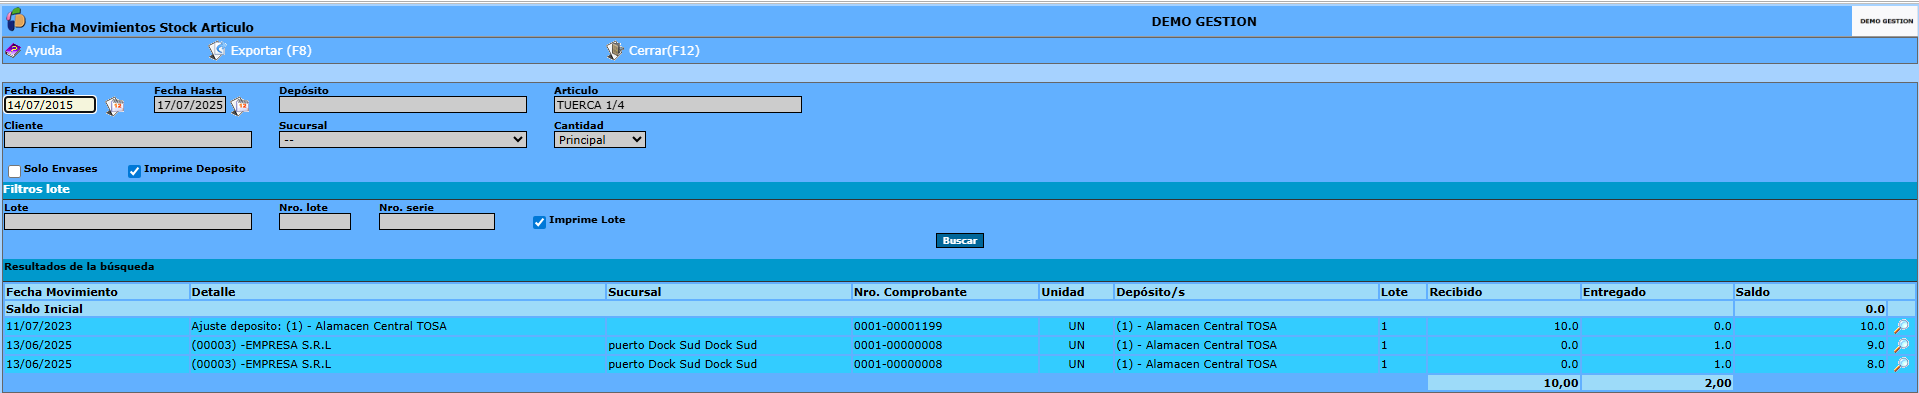Click the application logo icon by the title

point(16,19)
